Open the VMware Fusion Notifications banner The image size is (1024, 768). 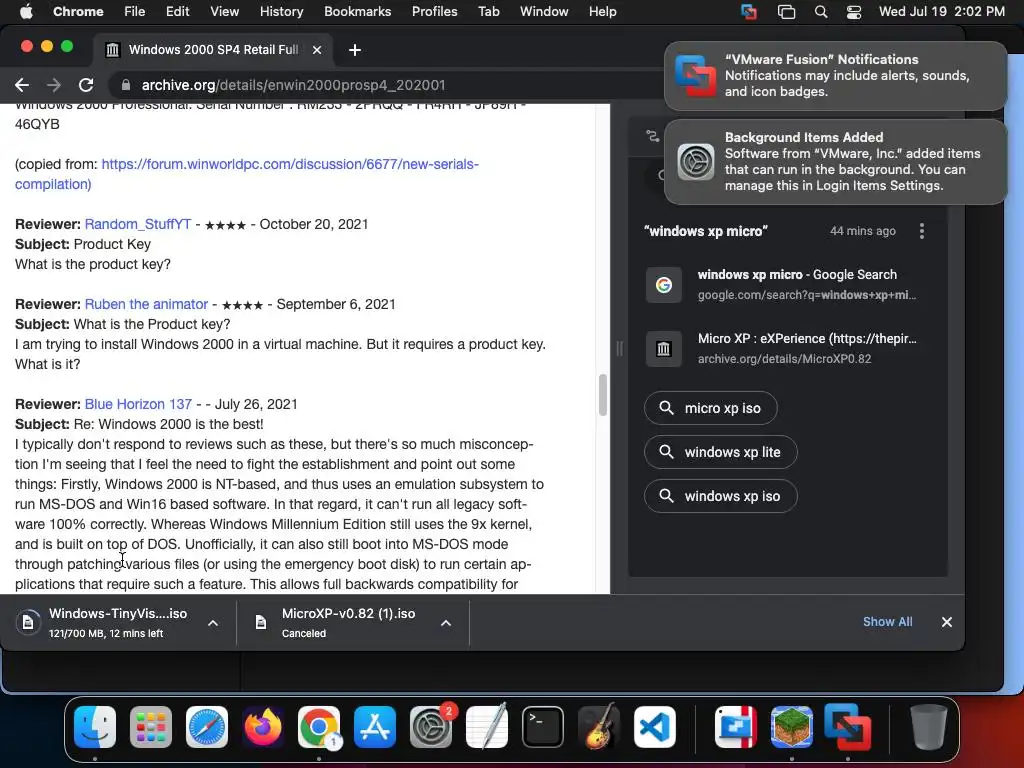click(835, 76)
